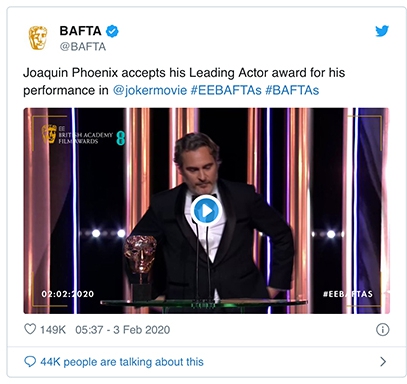This screenshot has height=384, width=407.
Task: Click the #EEBAFTAS overlay text in video
Action: point(348,294)
